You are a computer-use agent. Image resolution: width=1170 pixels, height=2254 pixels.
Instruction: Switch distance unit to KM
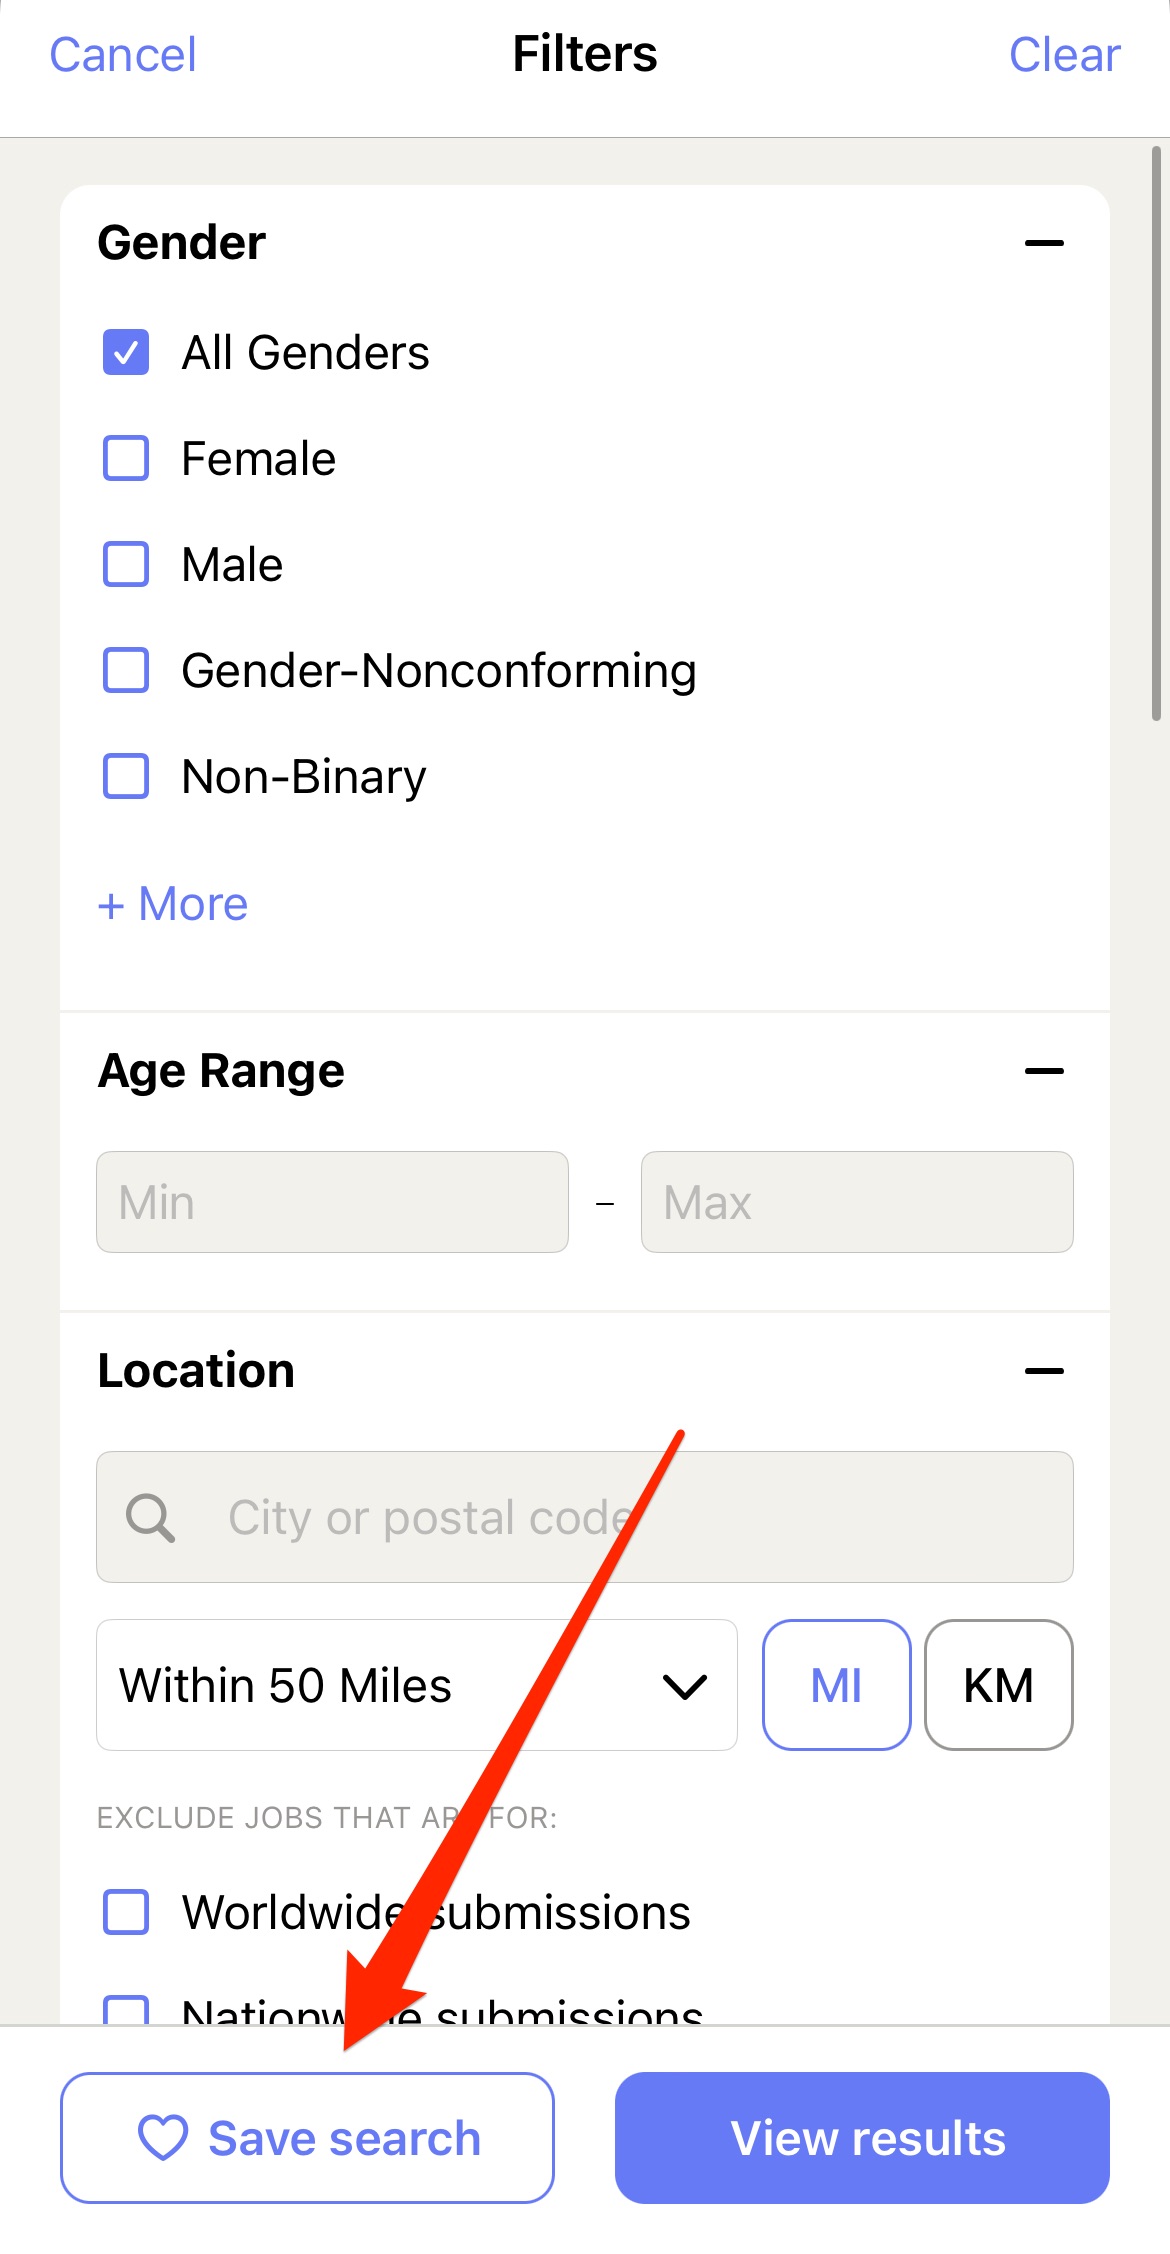(x=999, y=1685)
